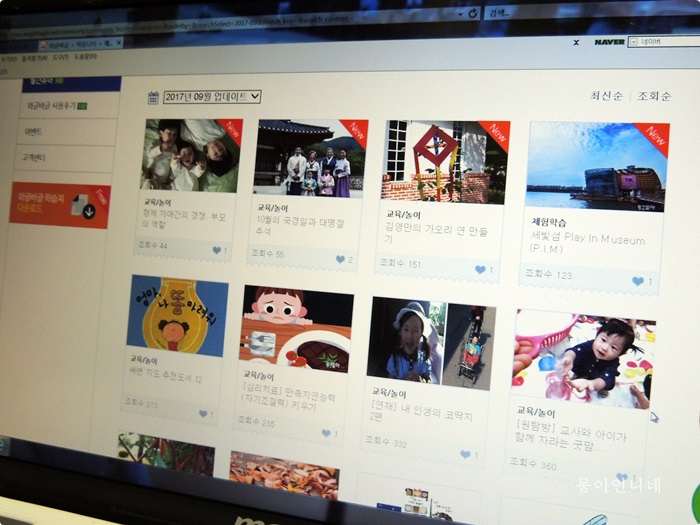Open the toddler playing thumbnail

[583, 359]
